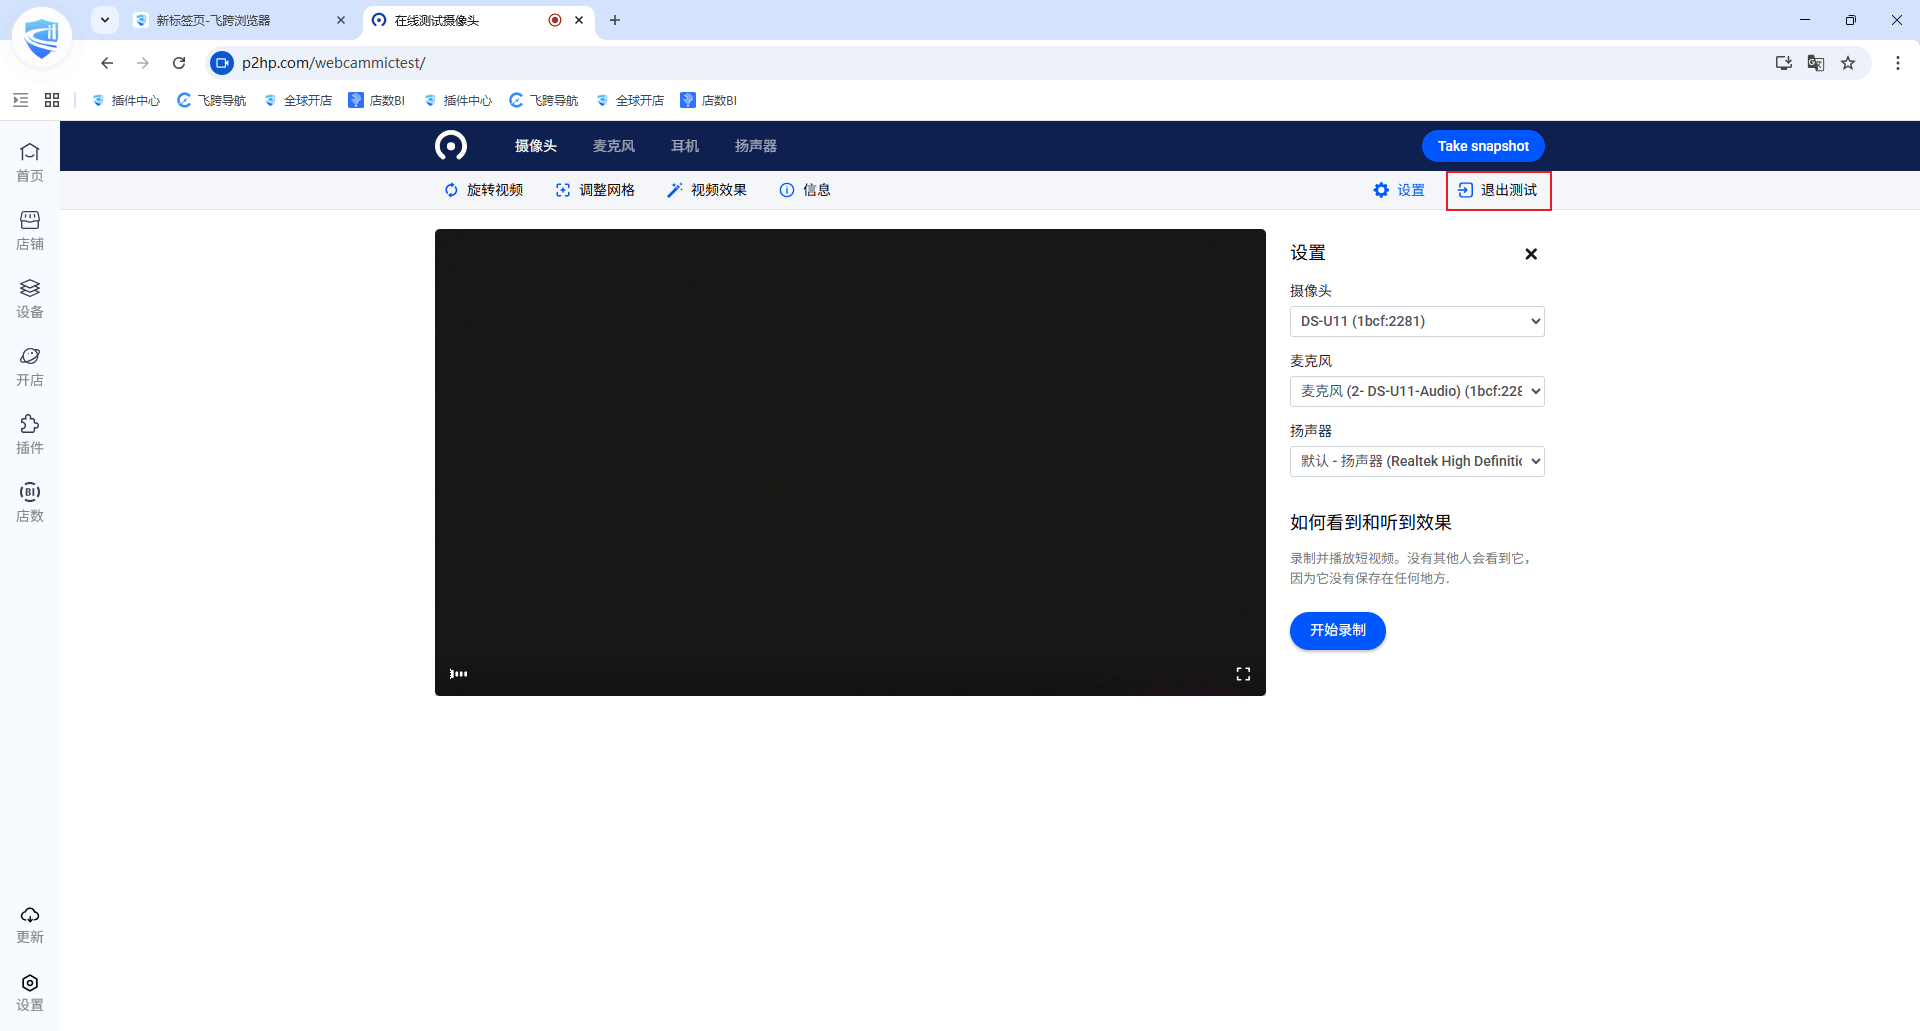The width and height of the screenshot is (1920, 1031).
Task: Bookmark this page with star icon
Action: pyautogui.click(x=1848, y=63)
